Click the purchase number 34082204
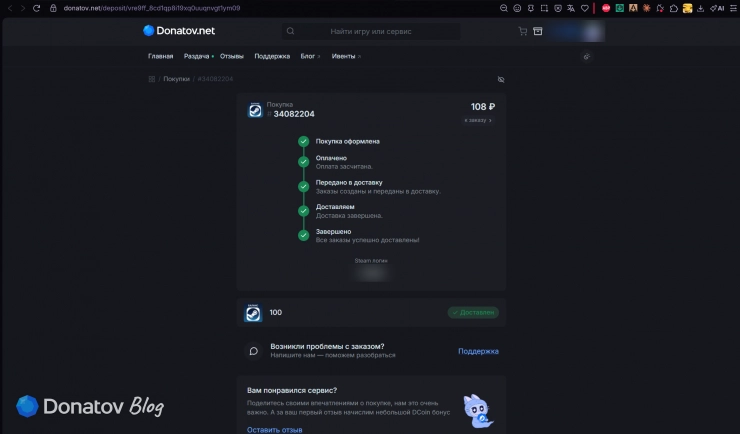The image size is (740, 434). pyautogui.click(x=294, y=114)
